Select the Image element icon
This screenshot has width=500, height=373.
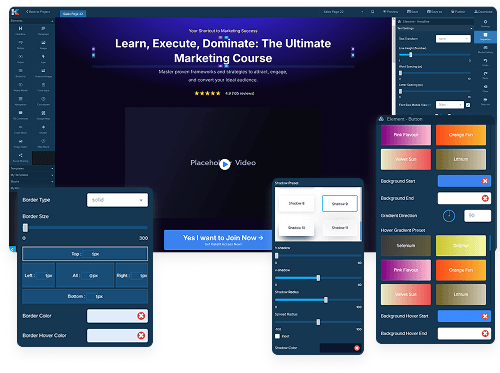(x=43, y=43)
